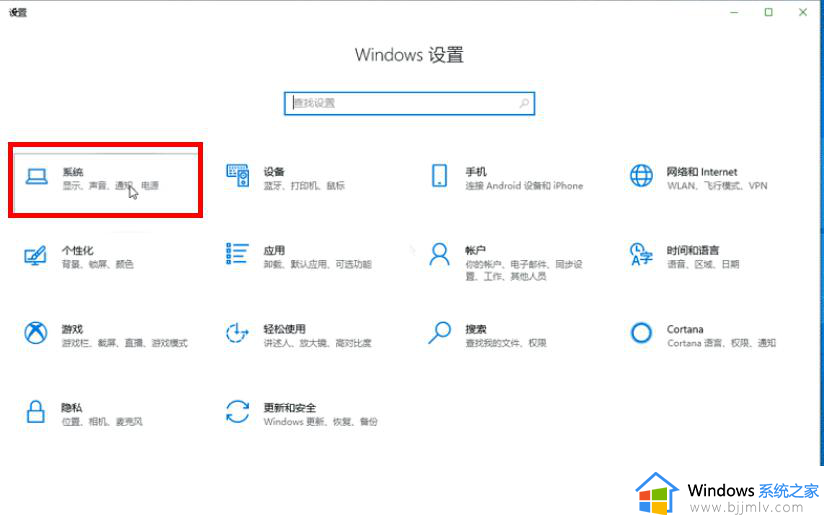Open the Cortana circle icon
Viewport: 824px width, 521px height.
pyautogui.click(x=641, y=333)
